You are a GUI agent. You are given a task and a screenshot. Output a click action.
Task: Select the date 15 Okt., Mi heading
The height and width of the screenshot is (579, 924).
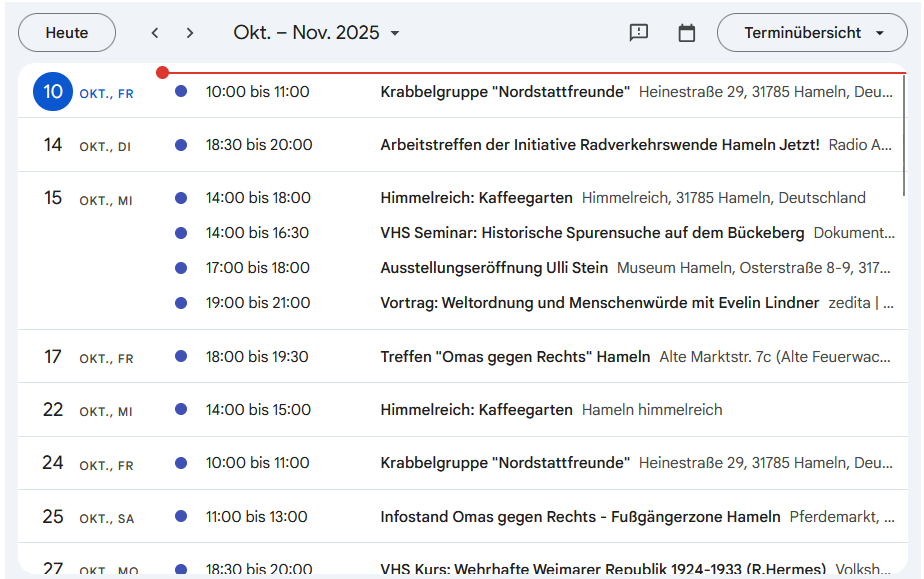(53, 198)
